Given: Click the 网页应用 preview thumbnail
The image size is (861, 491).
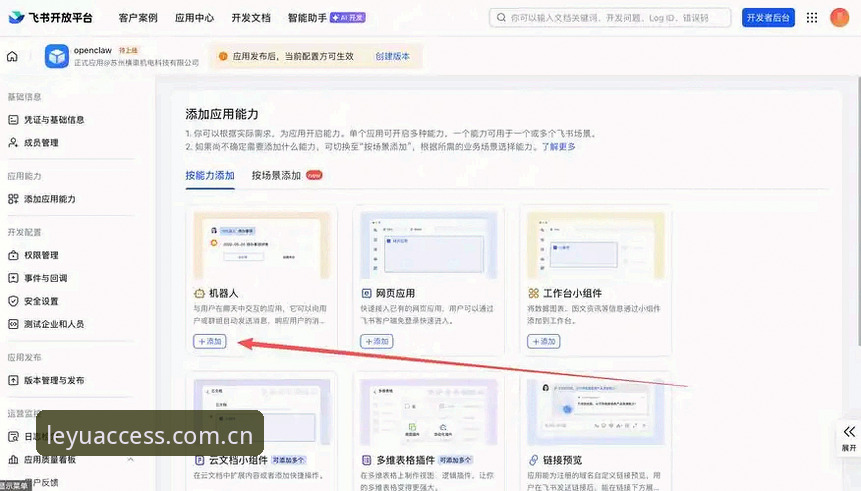Looking at the screenshot, I should (x=429, y=246).
